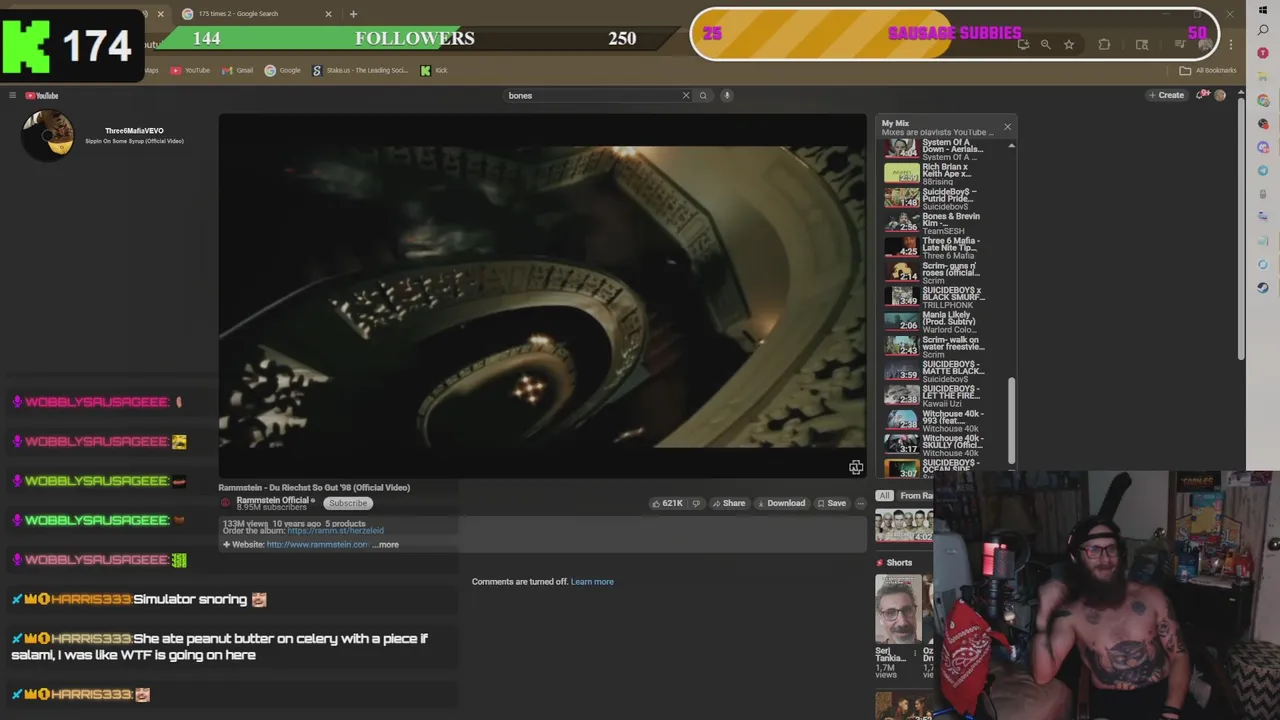Open the Serj Tankian short thumbnail
The image size is (1280, 720).
click(898, 609)
